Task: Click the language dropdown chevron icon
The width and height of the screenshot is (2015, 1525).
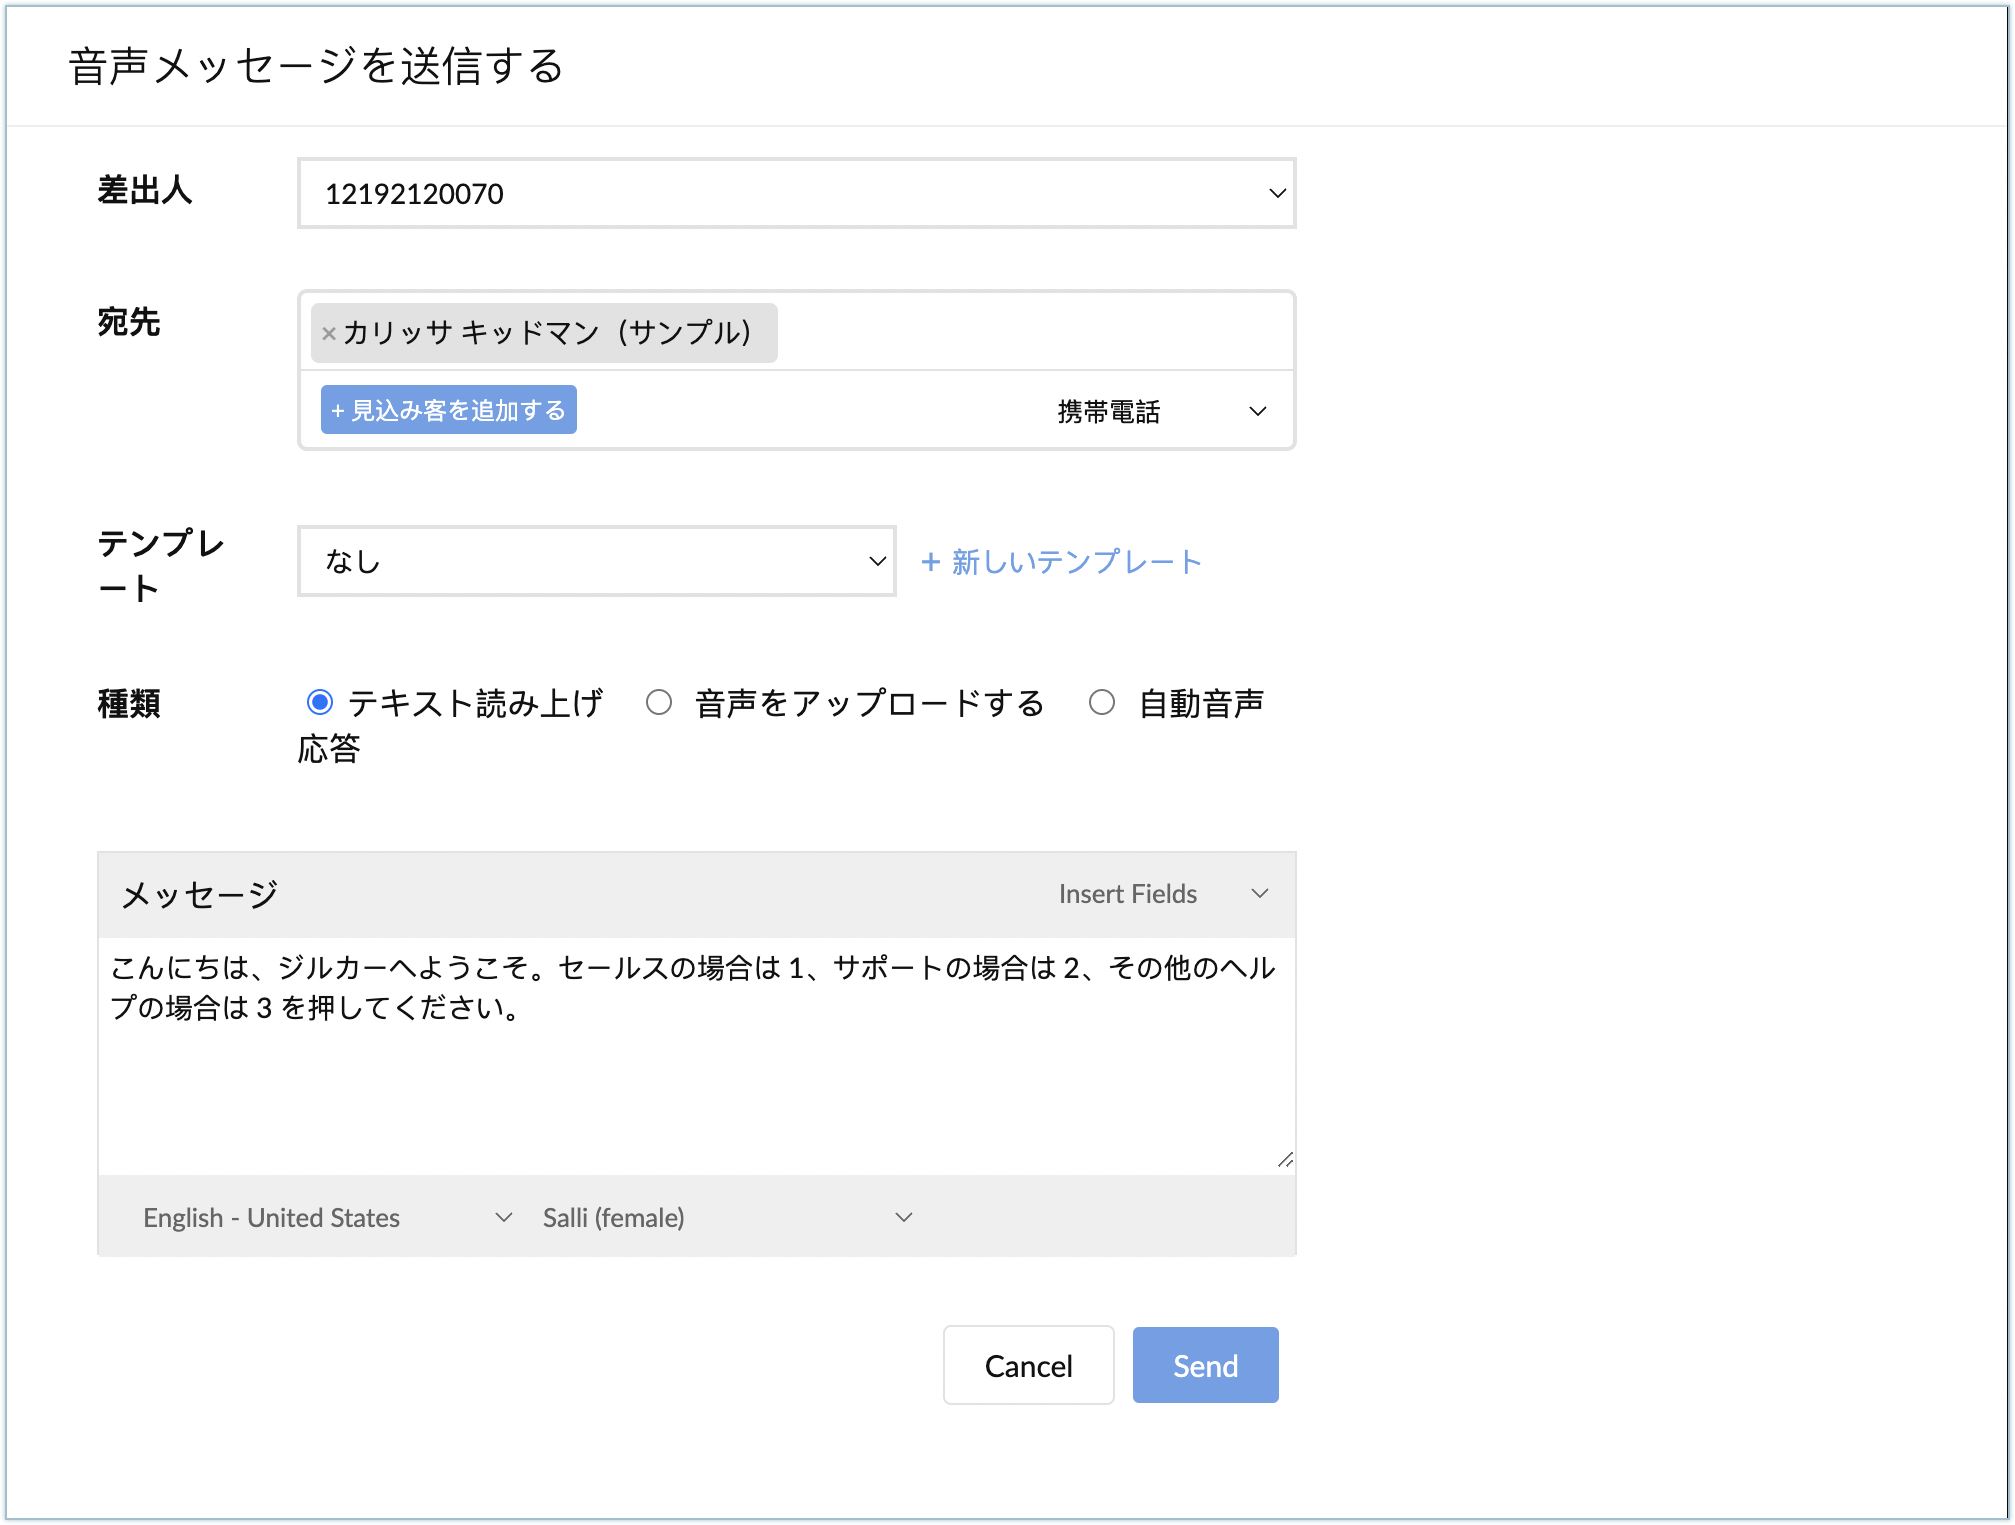Action: (504, 1217)
